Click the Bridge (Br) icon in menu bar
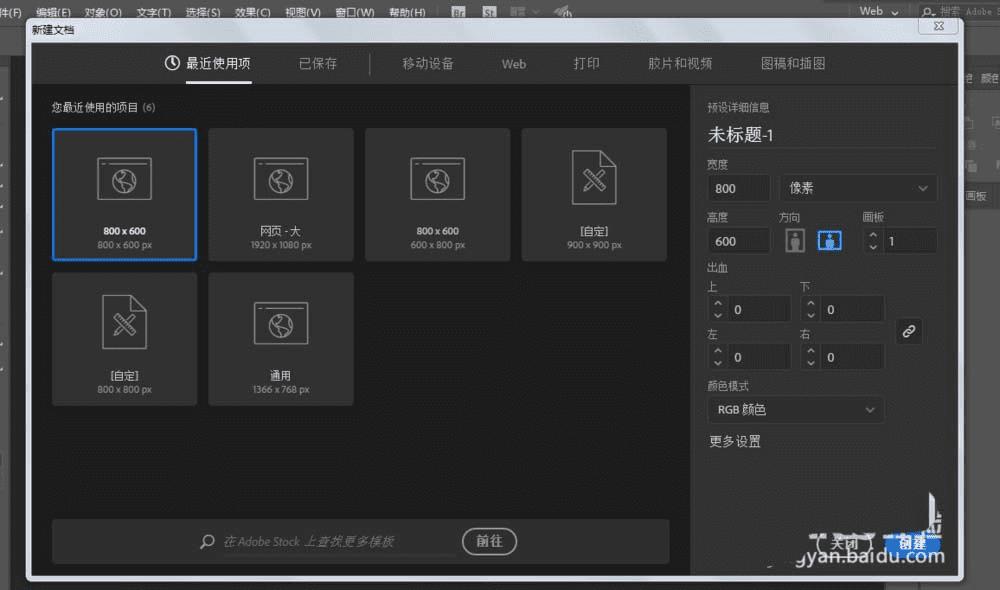 pos(458,12)
